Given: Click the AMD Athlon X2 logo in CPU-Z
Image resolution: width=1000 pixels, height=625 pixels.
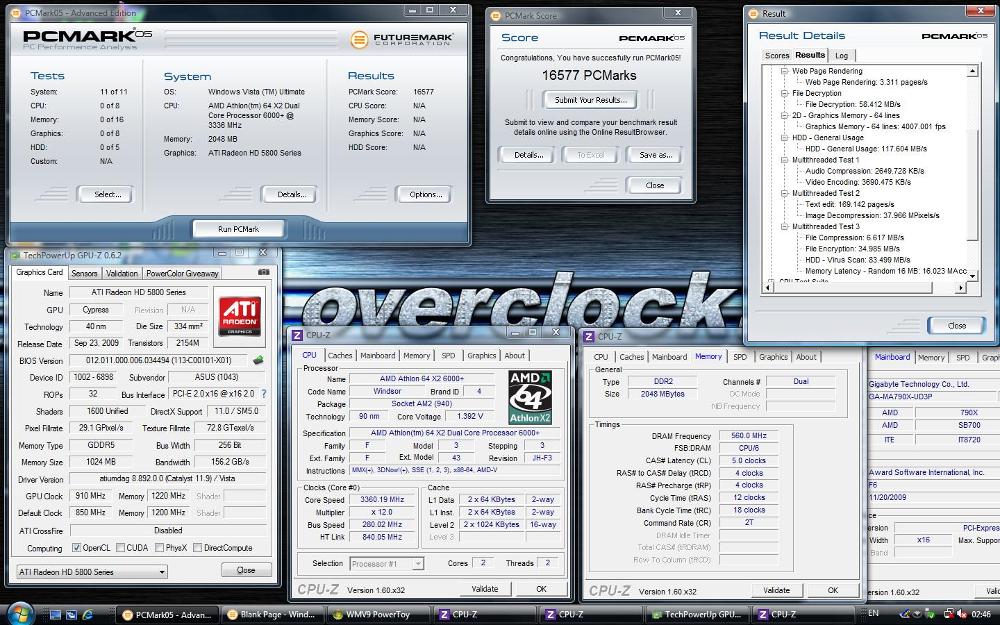Looking at the screenshot, I should coord(530,397).
